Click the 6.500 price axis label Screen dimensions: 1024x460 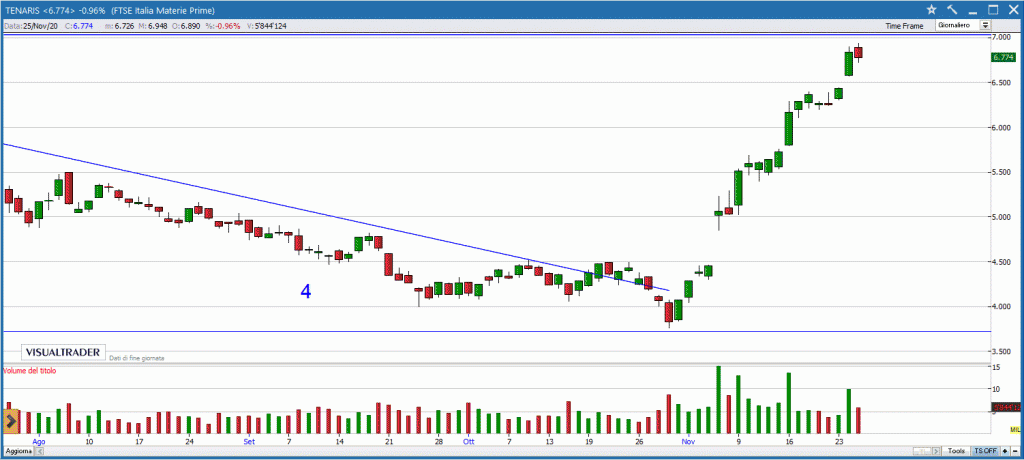(1002, 82)
